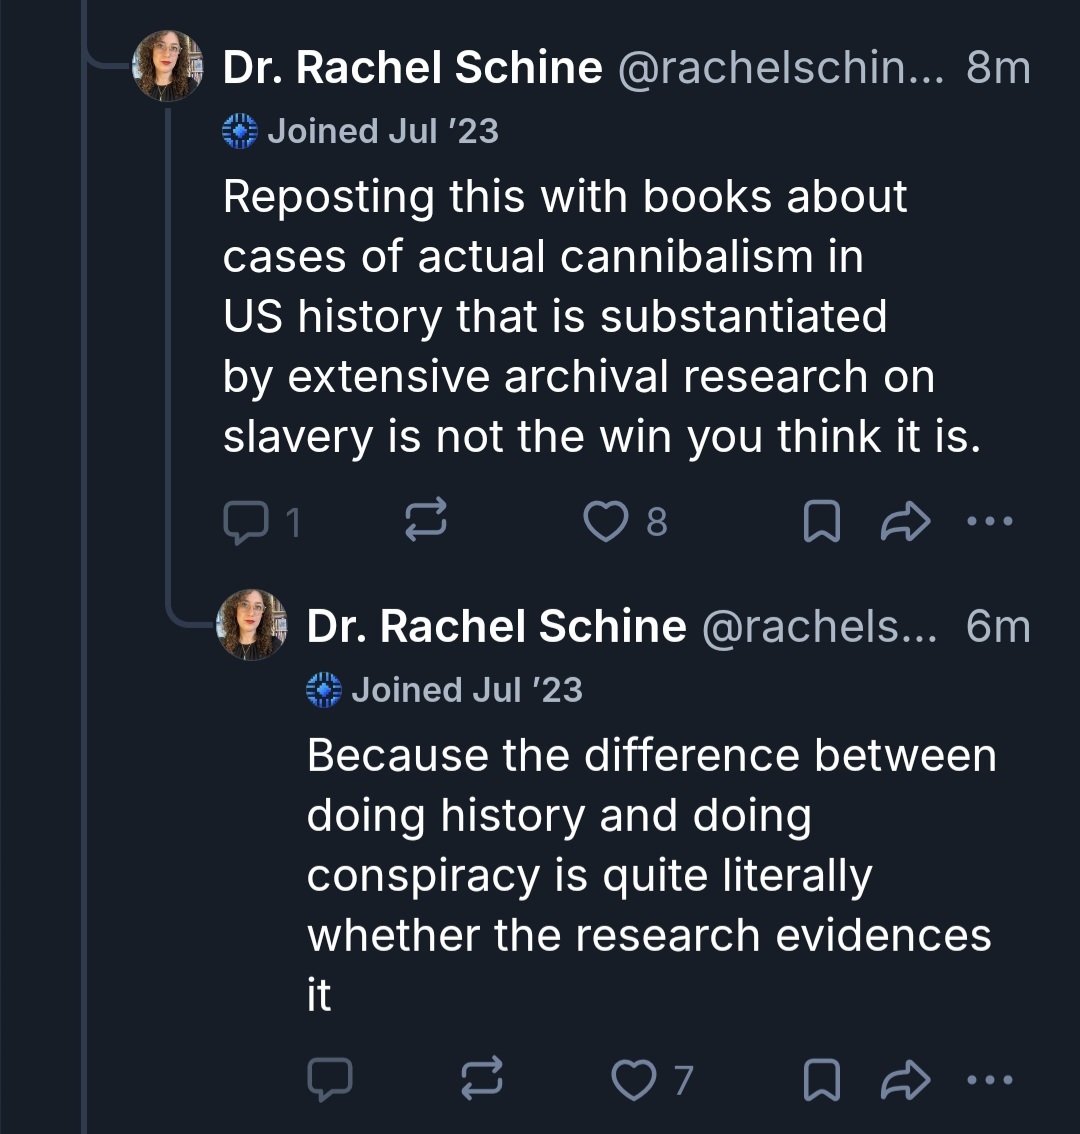Open Dr. Rachel Schine's avatar in the 8m post
1080x1134 pixels.
pyautogui.click(x=167, y=66)
